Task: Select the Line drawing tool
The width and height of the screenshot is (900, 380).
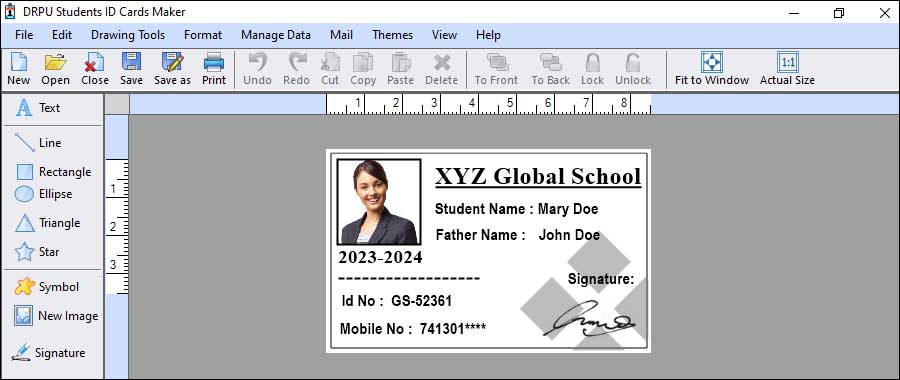Action: (38, 142)
